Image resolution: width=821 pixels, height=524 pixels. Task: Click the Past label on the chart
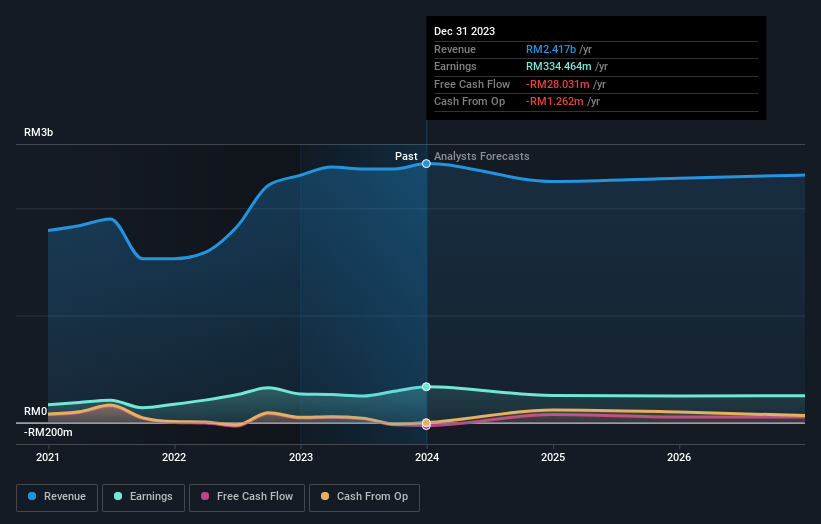[406, 156]
